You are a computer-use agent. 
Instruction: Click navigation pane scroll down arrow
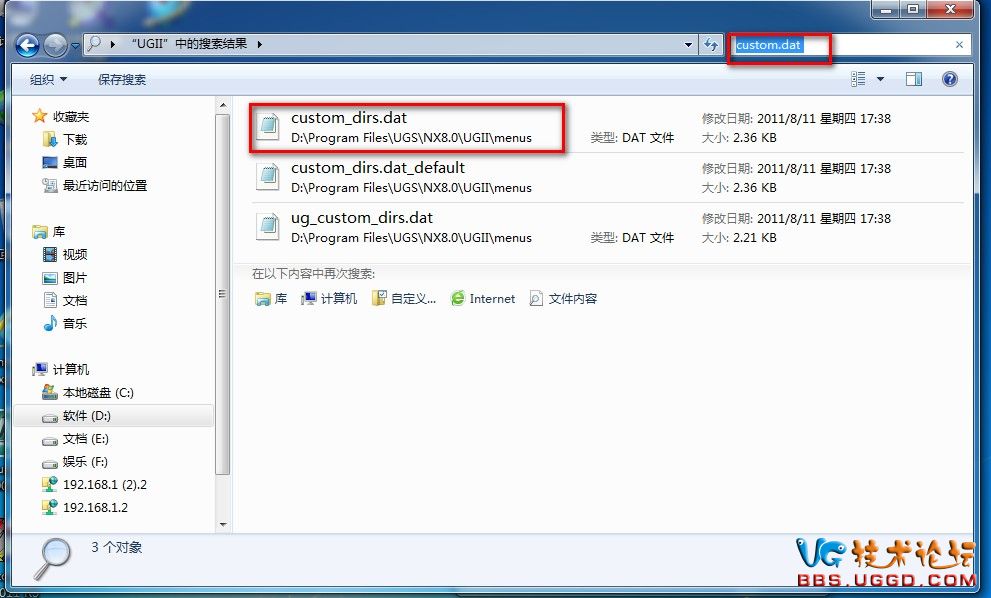pyautogui.click(x=222, y=524)
